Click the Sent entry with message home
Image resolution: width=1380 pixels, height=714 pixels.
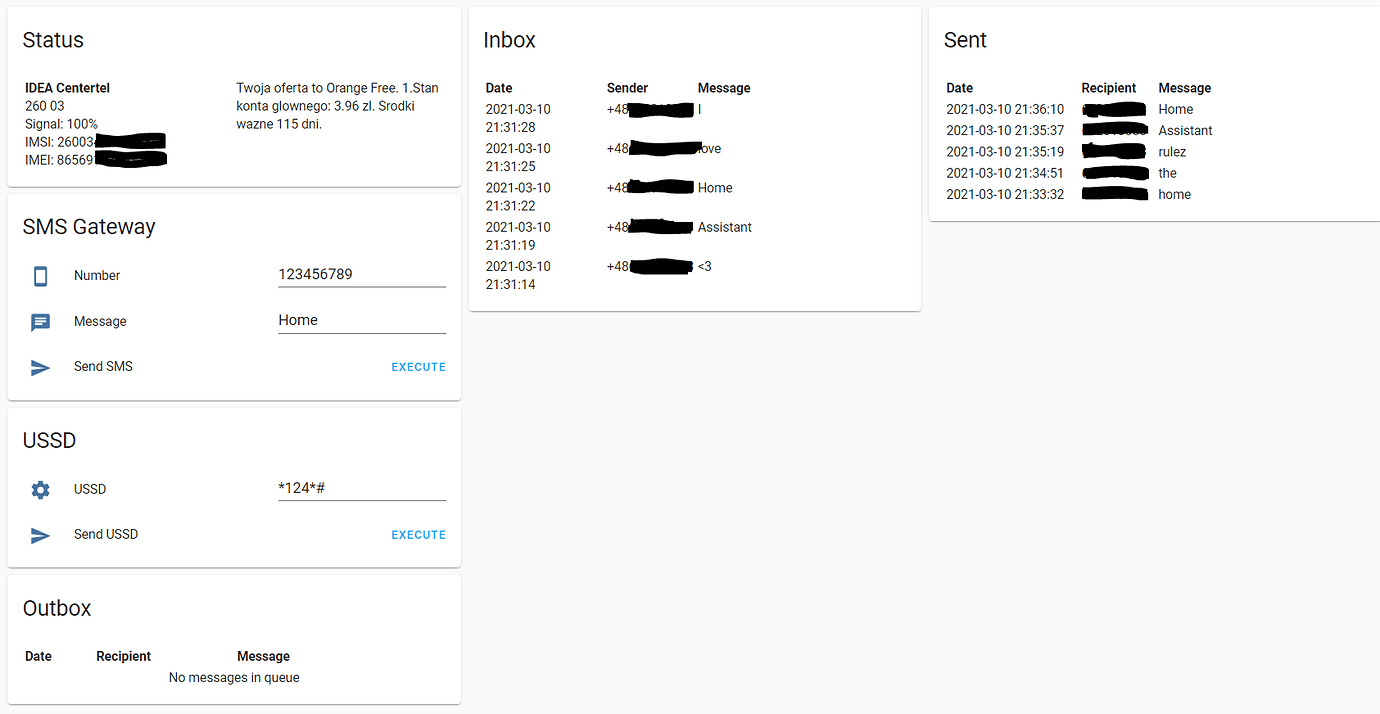(1174, 194)
